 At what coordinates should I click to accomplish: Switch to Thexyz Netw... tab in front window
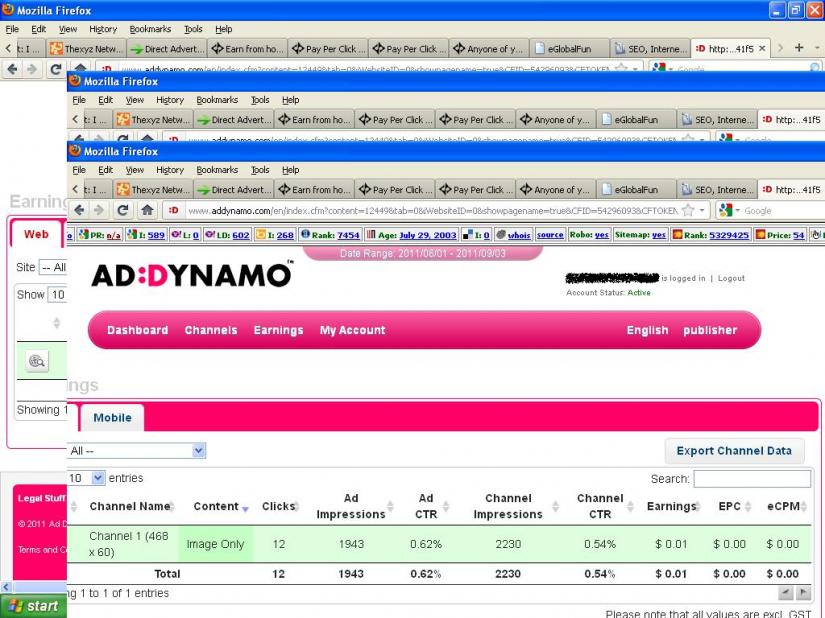tap(153, 189)
